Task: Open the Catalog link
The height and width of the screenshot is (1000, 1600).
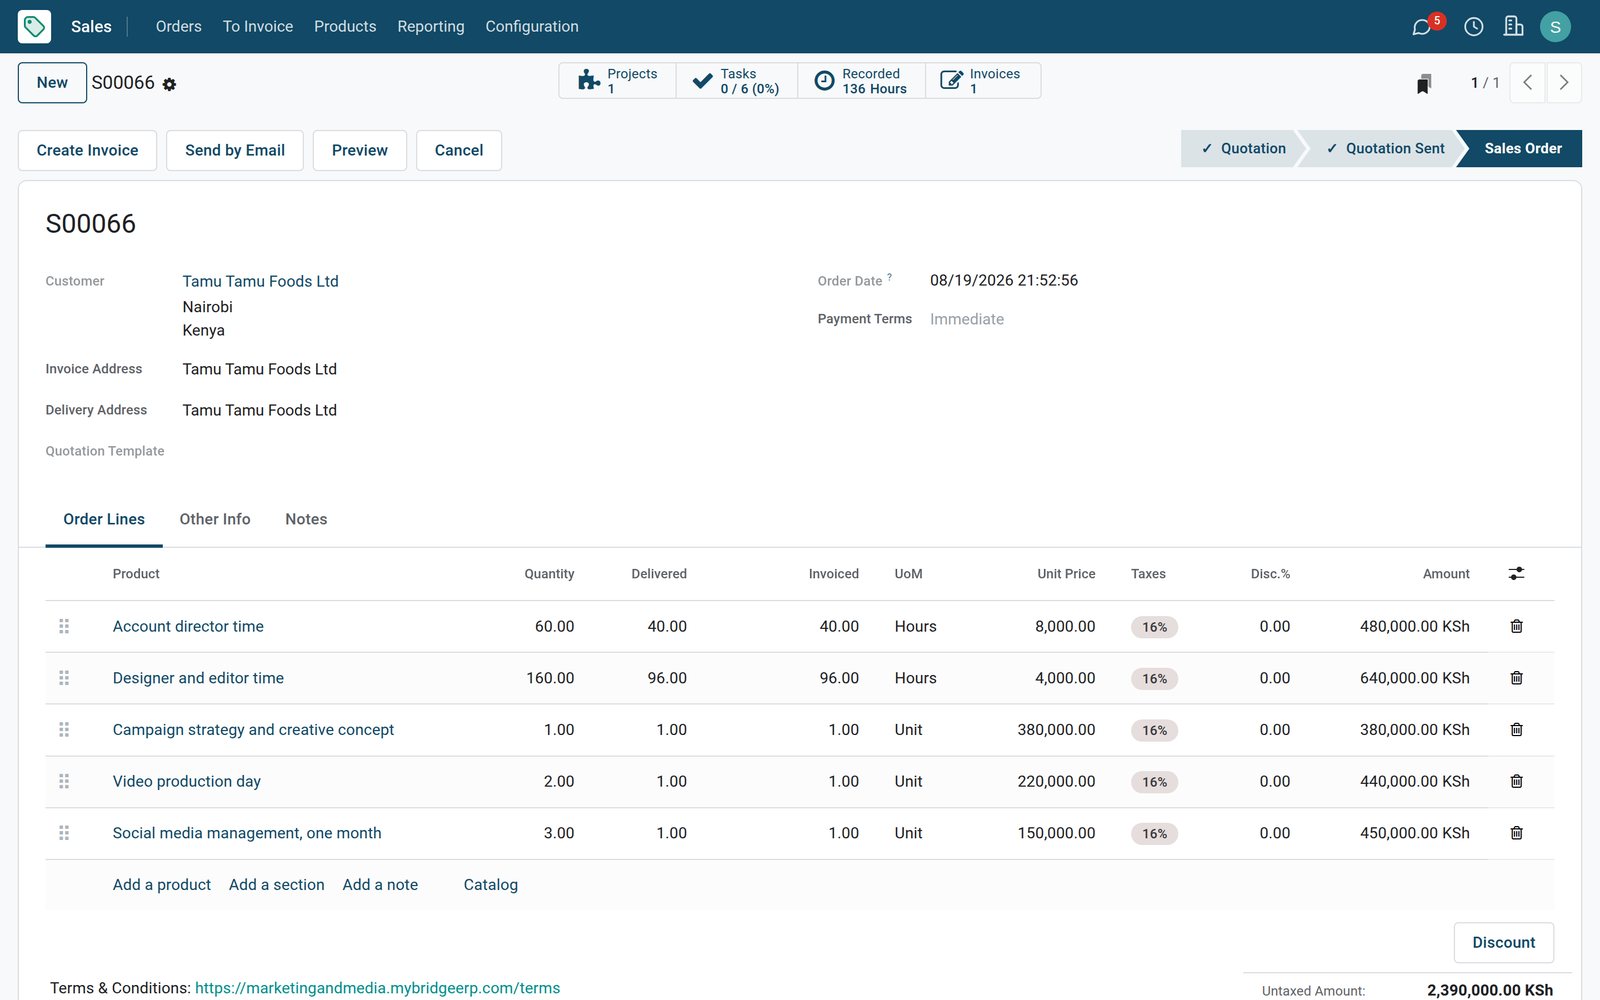Action: (491, 885)
